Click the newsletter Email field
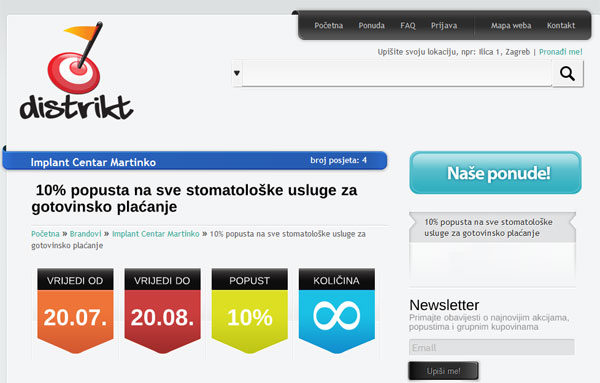The width and height of the screenshot is (600, 383). [492, 347]
